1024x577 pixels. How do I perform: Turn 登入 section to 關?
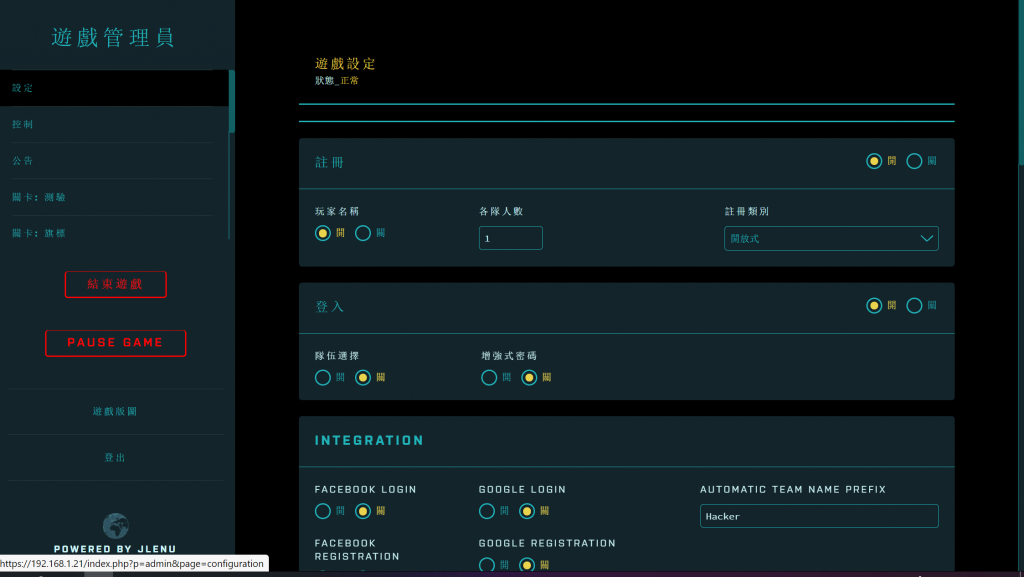914,306
